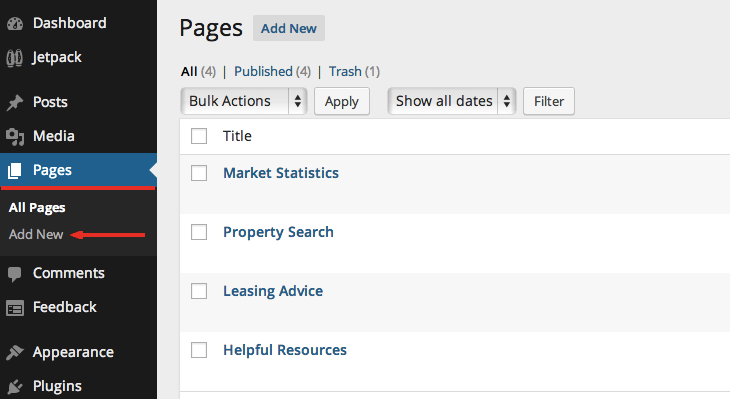Screen dimensions: 730x399
Task: Click the Media icon in sidebar
Action: point(15,137)
